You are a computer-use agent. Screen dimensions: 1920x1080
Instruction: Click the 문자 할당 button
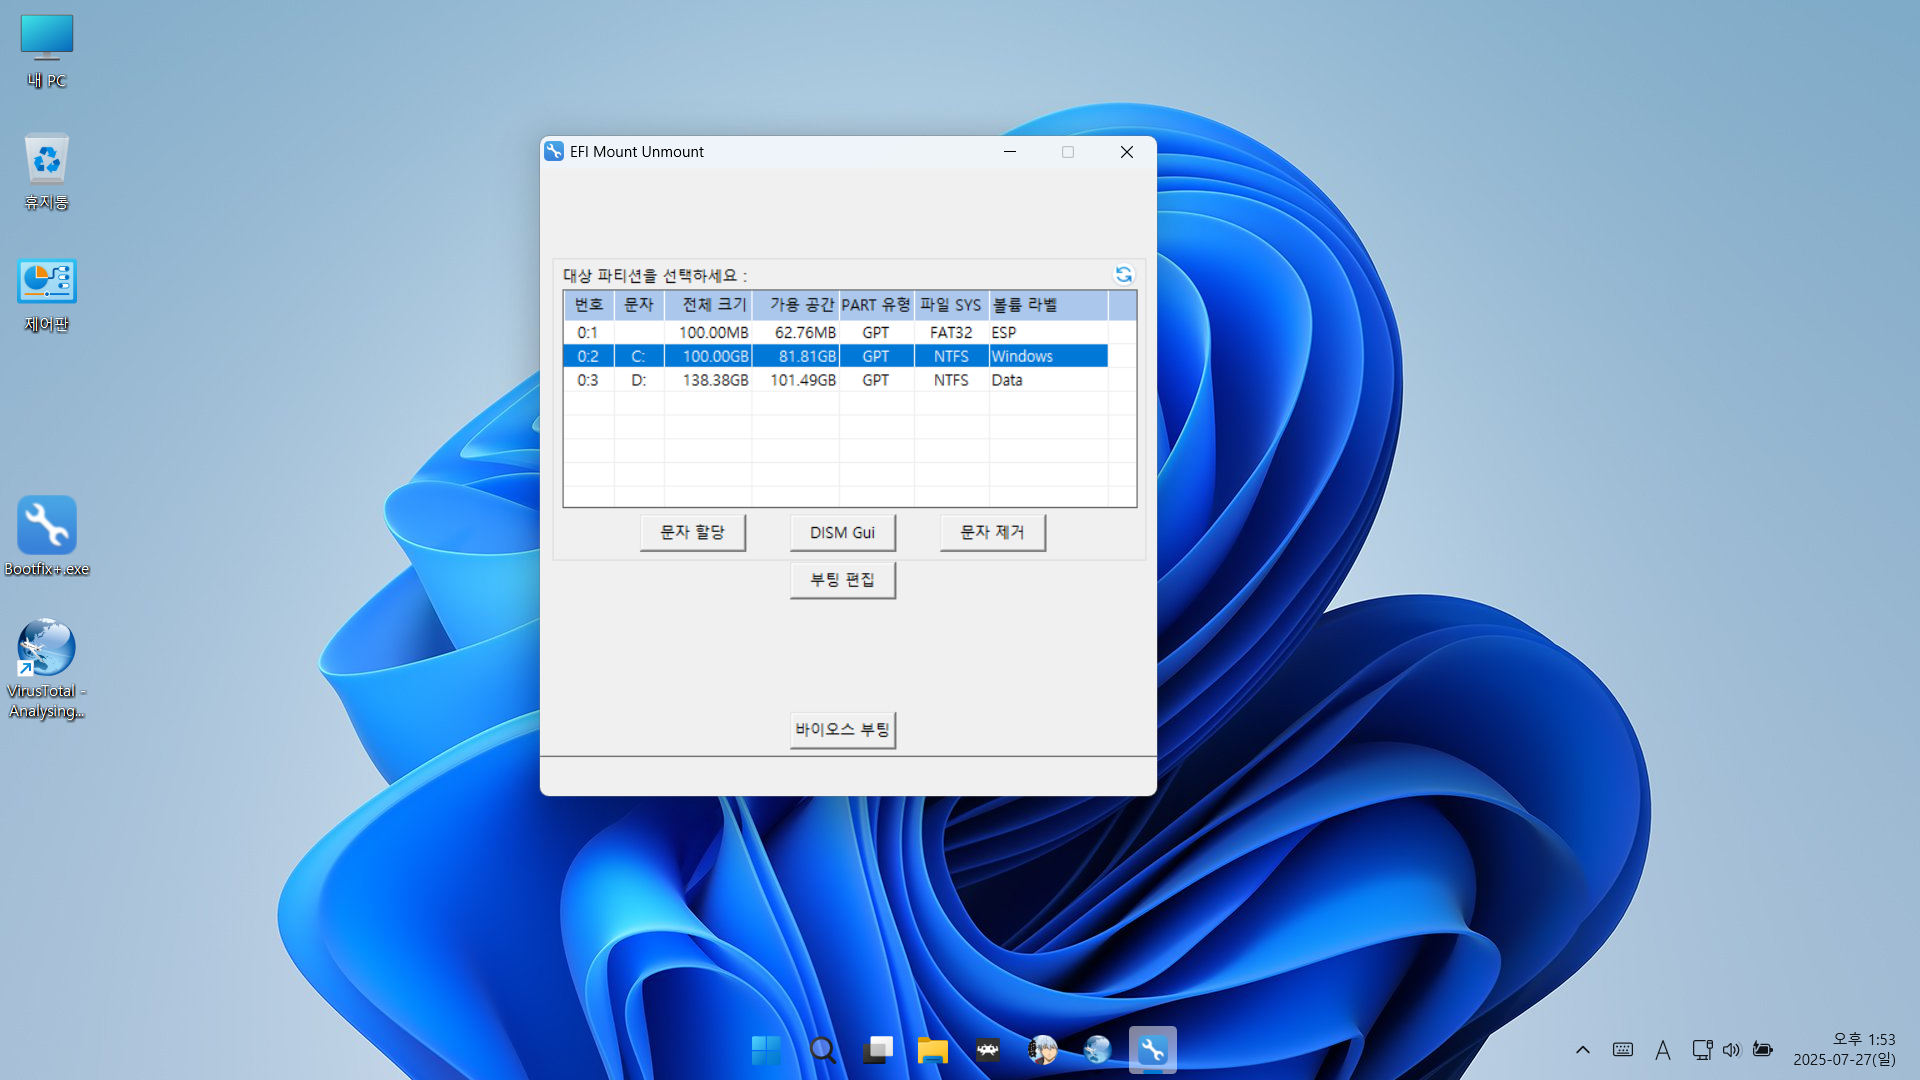692,532
